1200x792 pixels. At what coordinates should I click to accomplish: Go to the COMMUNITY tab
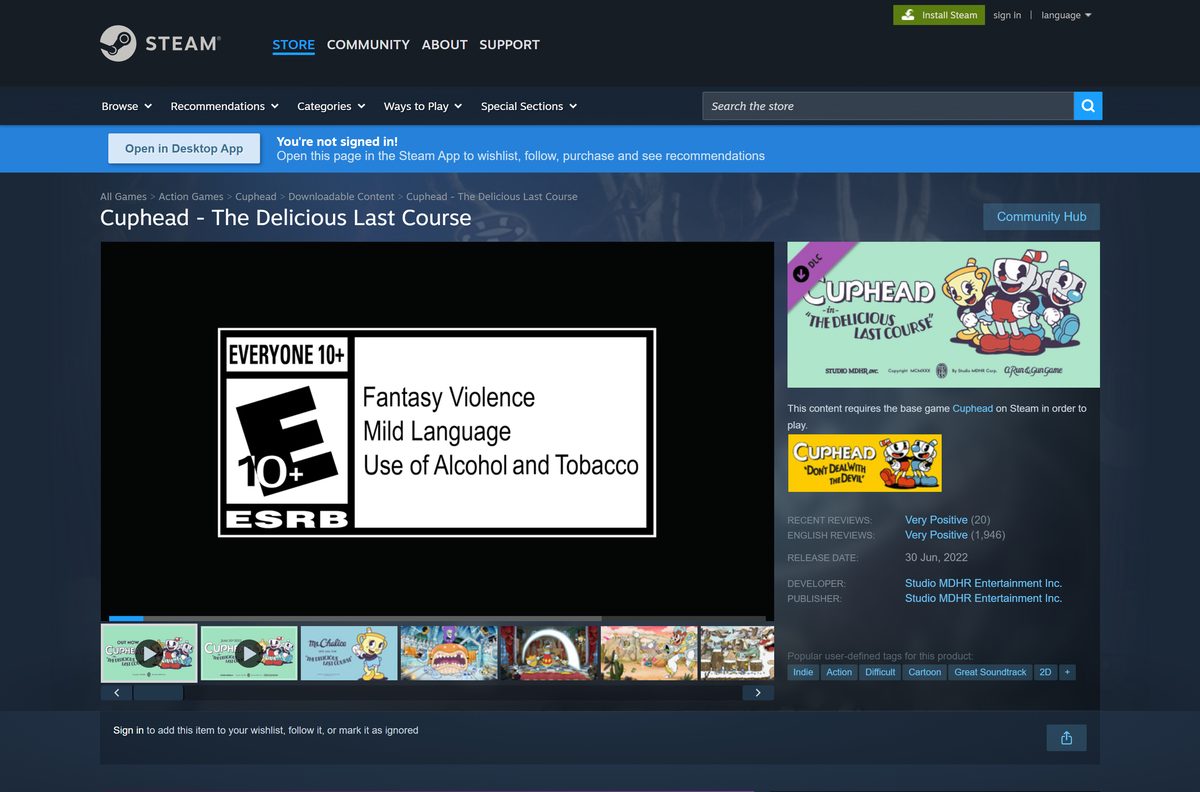coord(368,44)
